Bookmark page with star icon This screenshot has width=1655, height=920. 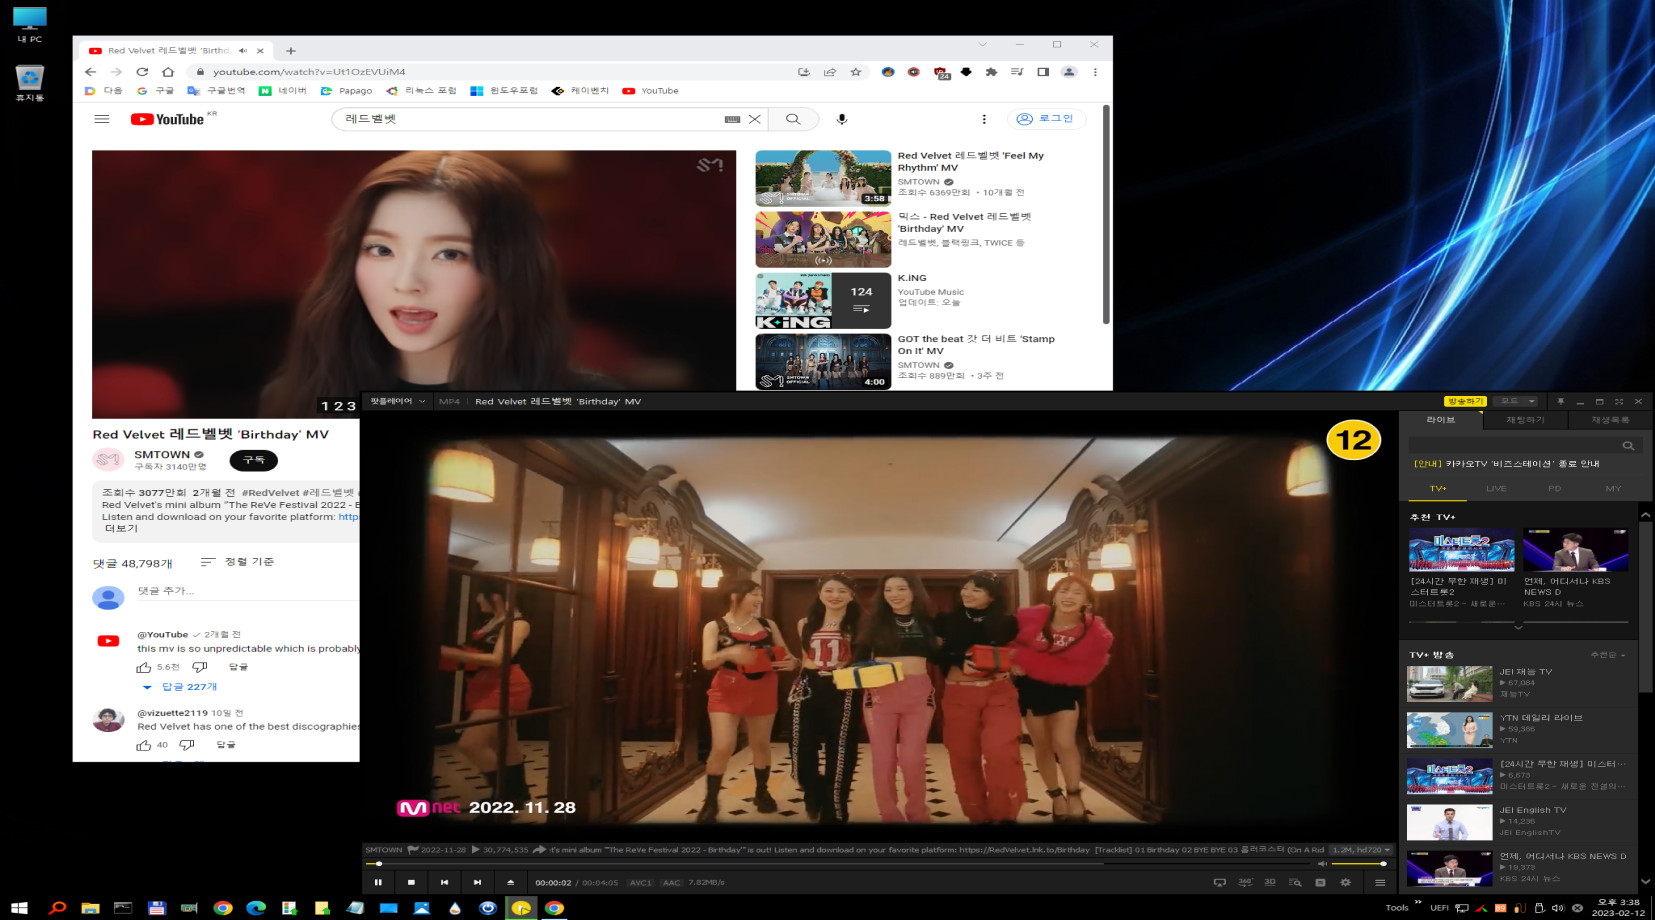856,72
